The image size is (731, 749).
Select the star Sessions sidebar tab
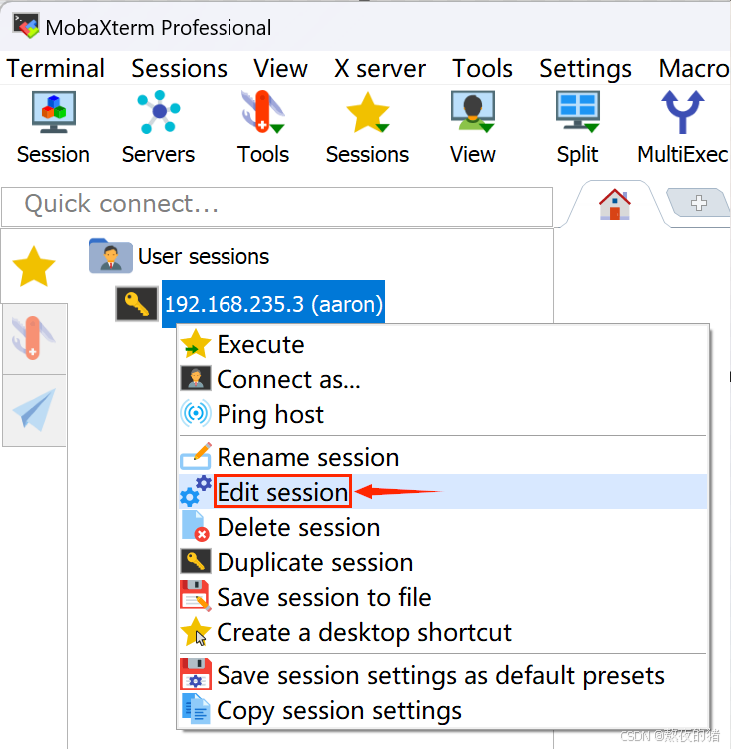[x=34, y=267]
